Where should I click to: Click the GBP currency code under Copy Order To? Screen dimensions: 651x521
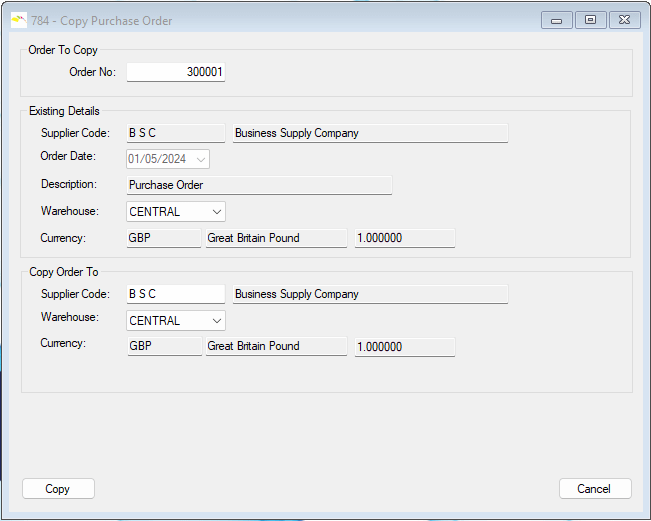pos(163,347)
